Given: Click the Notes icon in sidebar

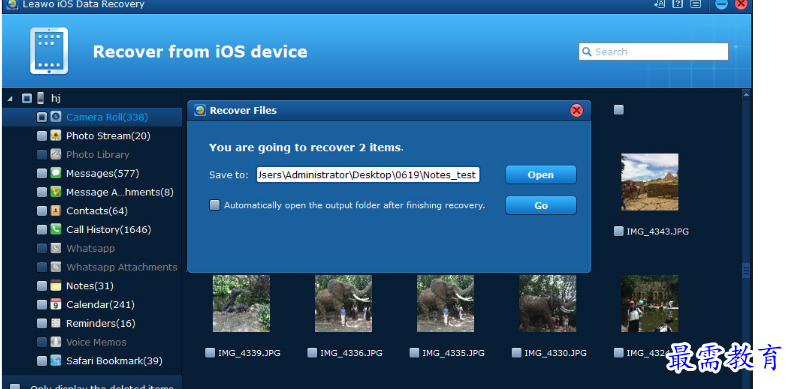Looking at the screenshot, I should point(56,286).
